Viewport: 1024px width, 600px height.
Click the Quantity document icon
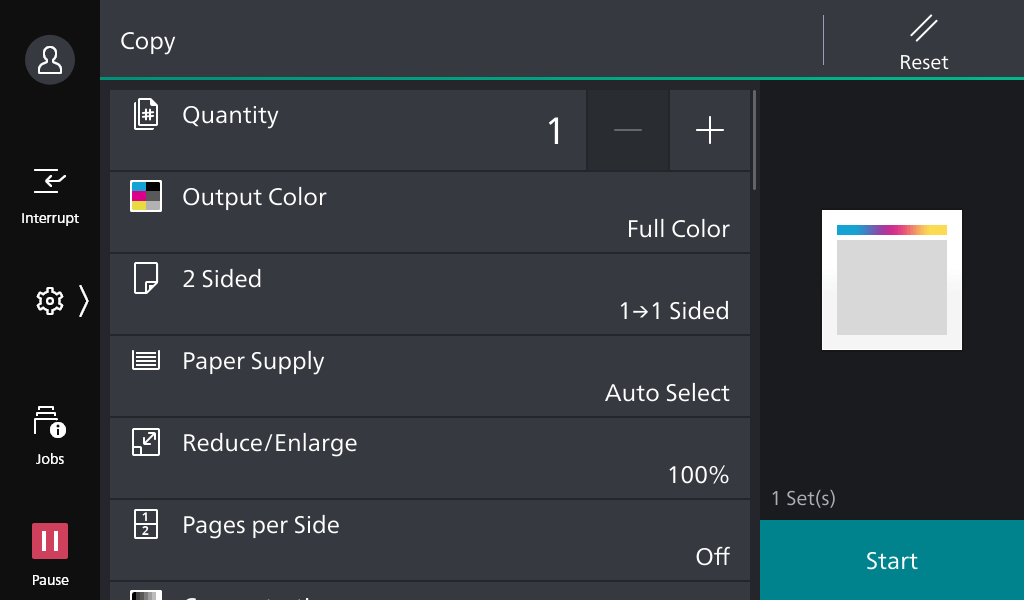click(145, 114)
